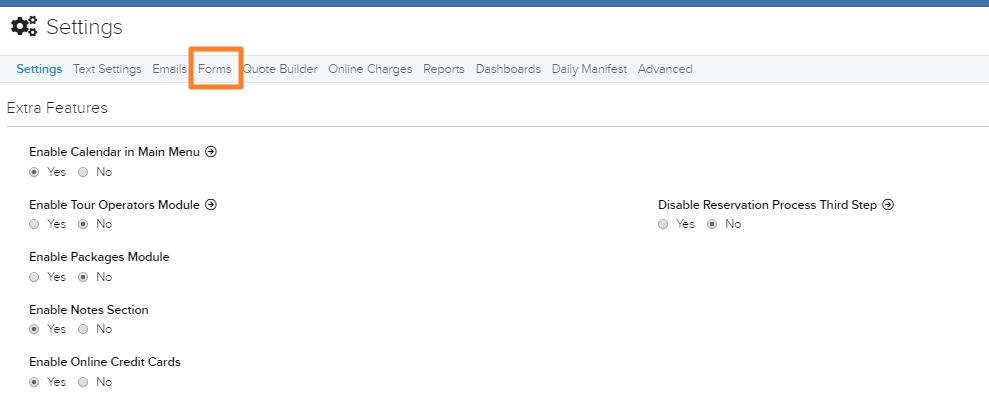
Task: View the Reports tab
Action: point(444,69)
